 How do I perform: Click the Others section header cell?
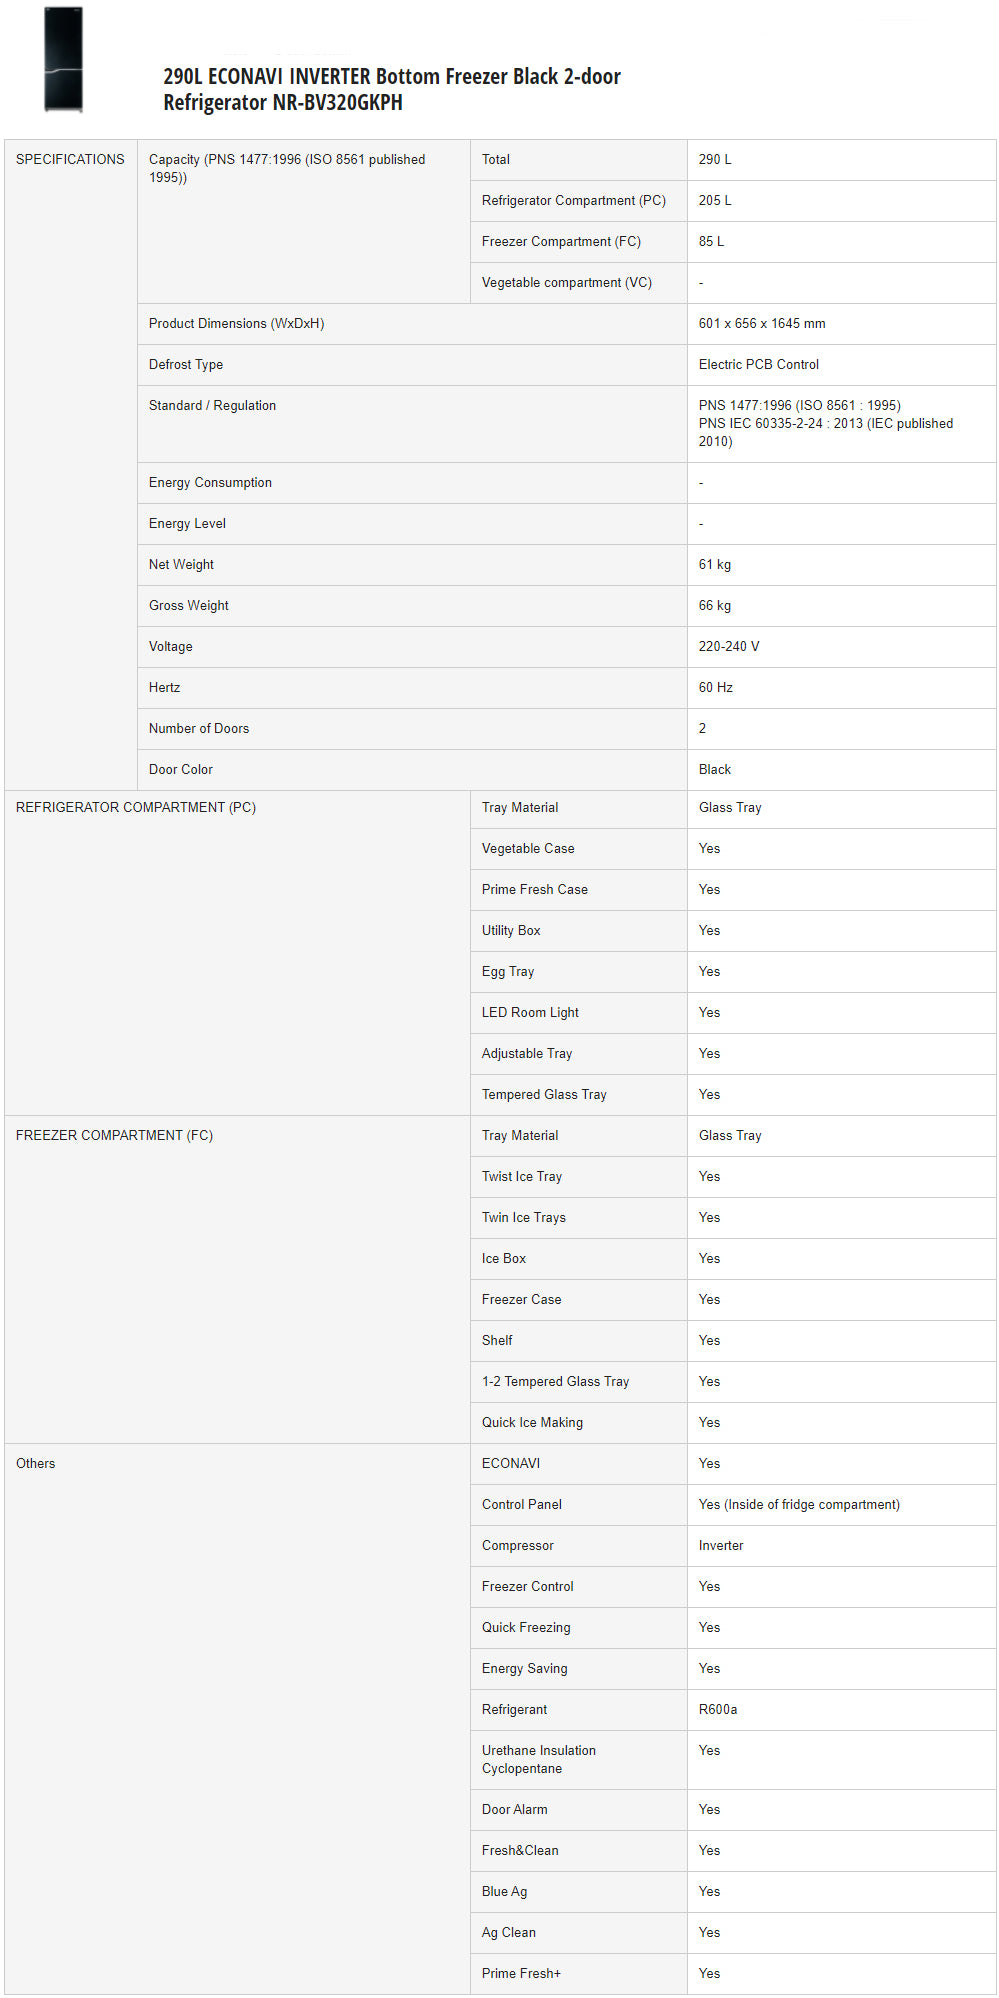(36, 1464)
